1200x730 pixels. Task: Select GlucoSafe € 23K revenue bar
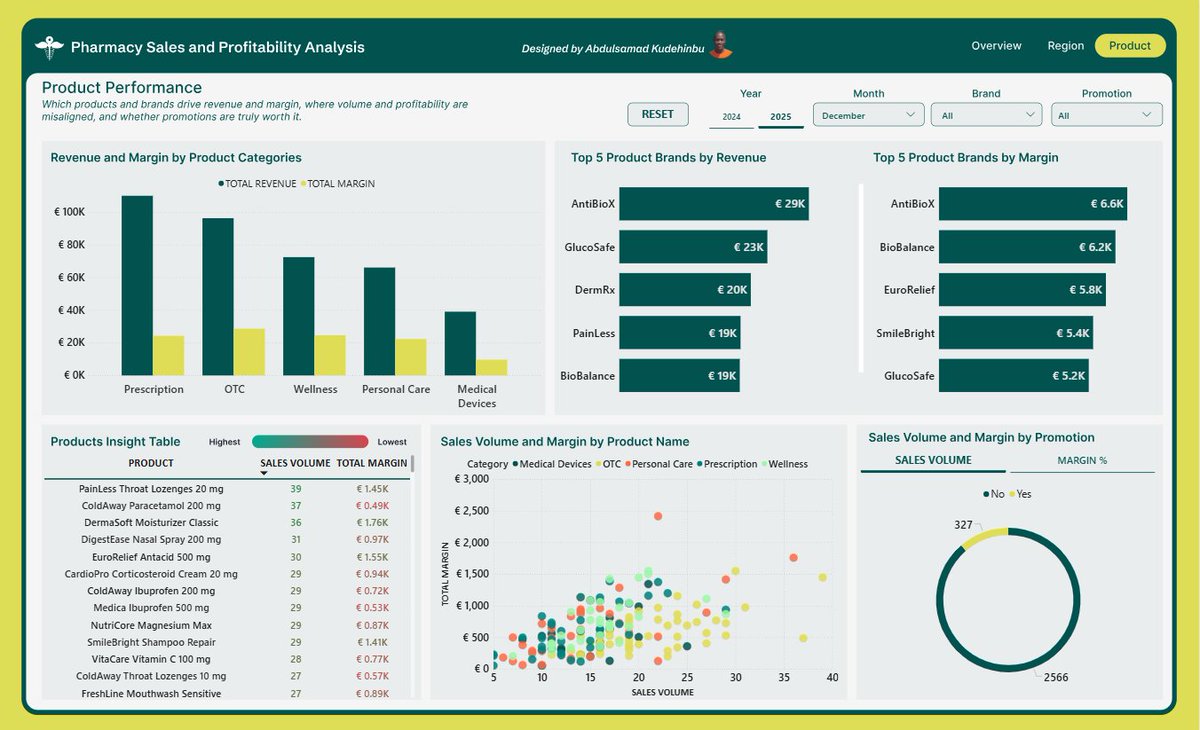click(x=694, y=247)
